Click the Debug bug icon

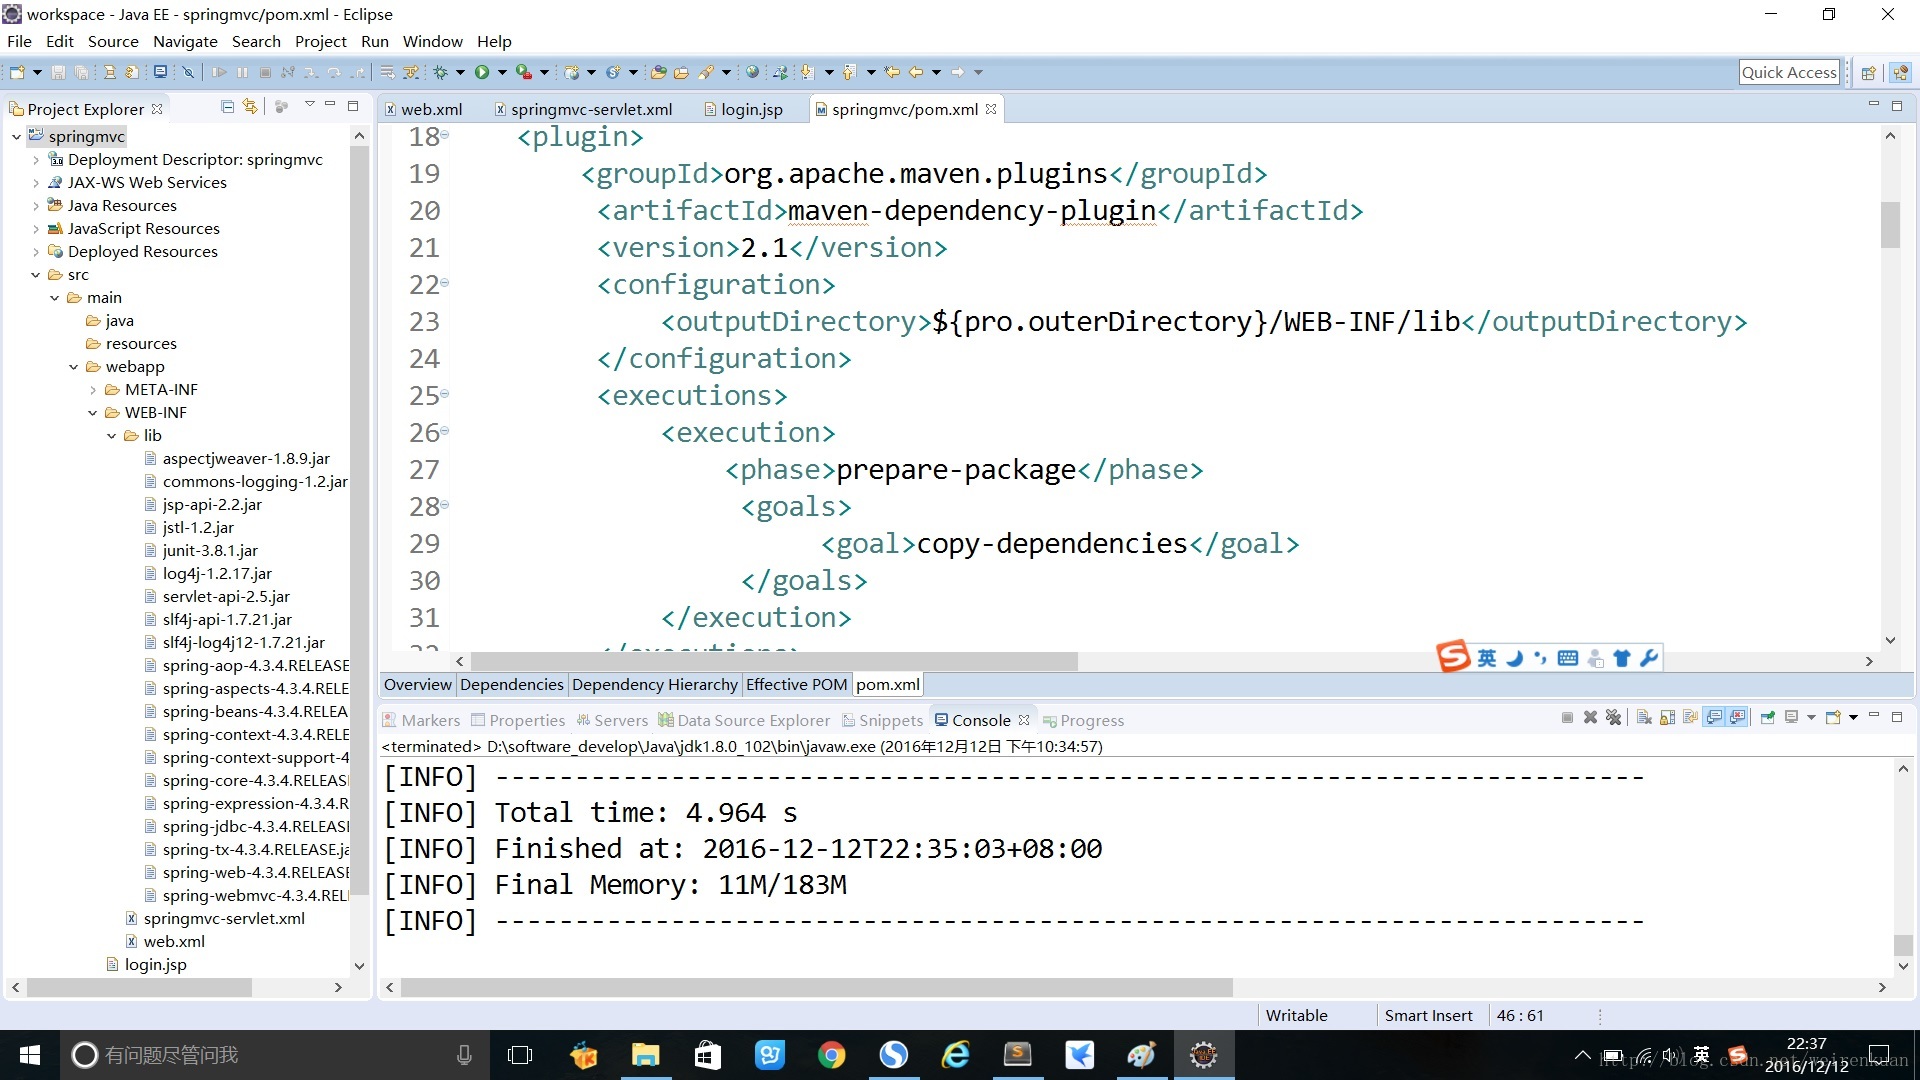click(440, 72)
